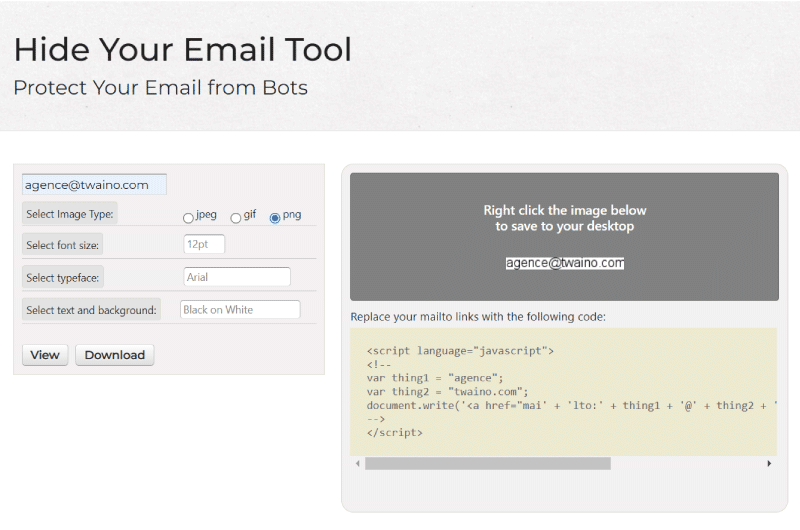Click the code scrollbar left arrow
This screenshot has height=530, width=800.
pyautogui.click(x=358, y=464)
